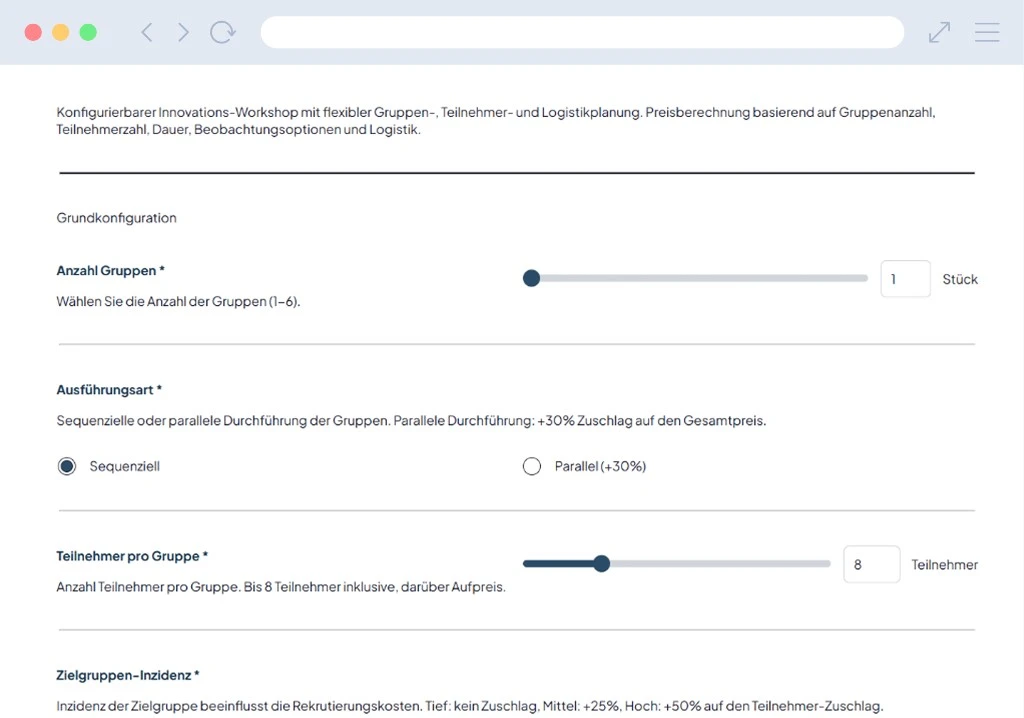Click the Zielgruppen-Inzidenz field label
1024x718 pixels.
click(127, 675)
